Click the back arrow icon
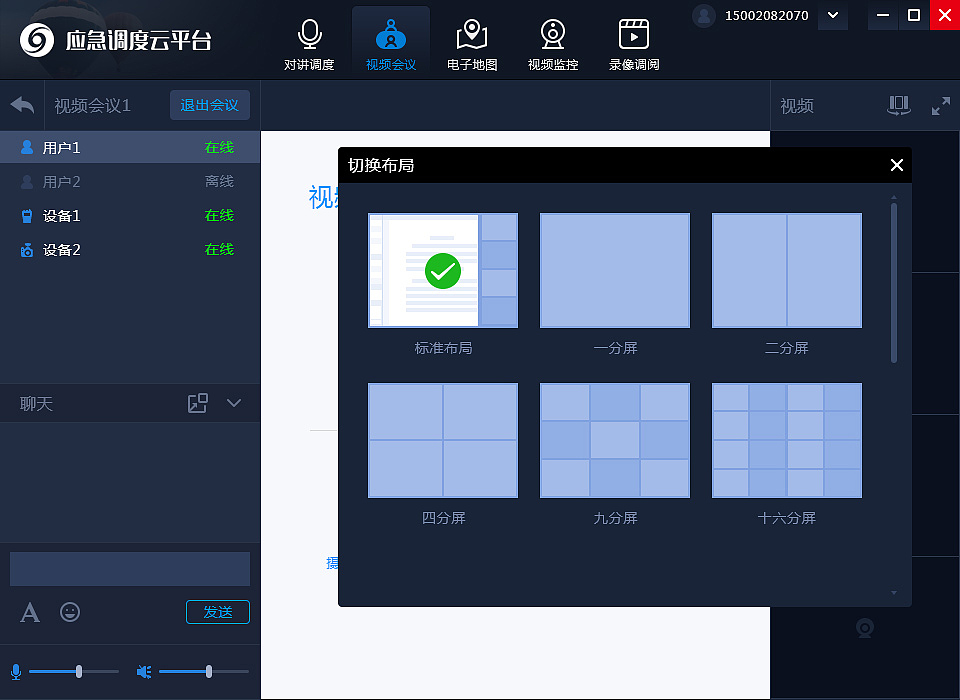 click(23, 105)
